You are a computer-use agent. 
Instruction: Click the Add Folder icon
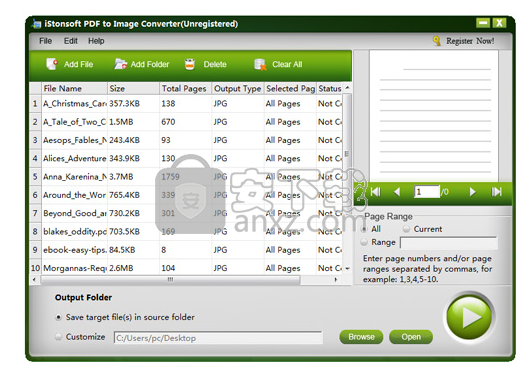click(120, 64)
